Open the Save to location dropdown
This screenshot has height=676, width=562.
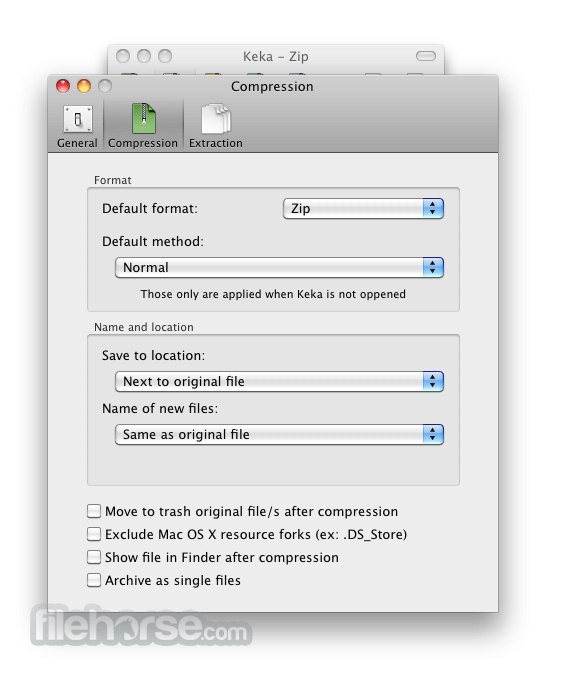pyautogui.click(x=279, y=382)
